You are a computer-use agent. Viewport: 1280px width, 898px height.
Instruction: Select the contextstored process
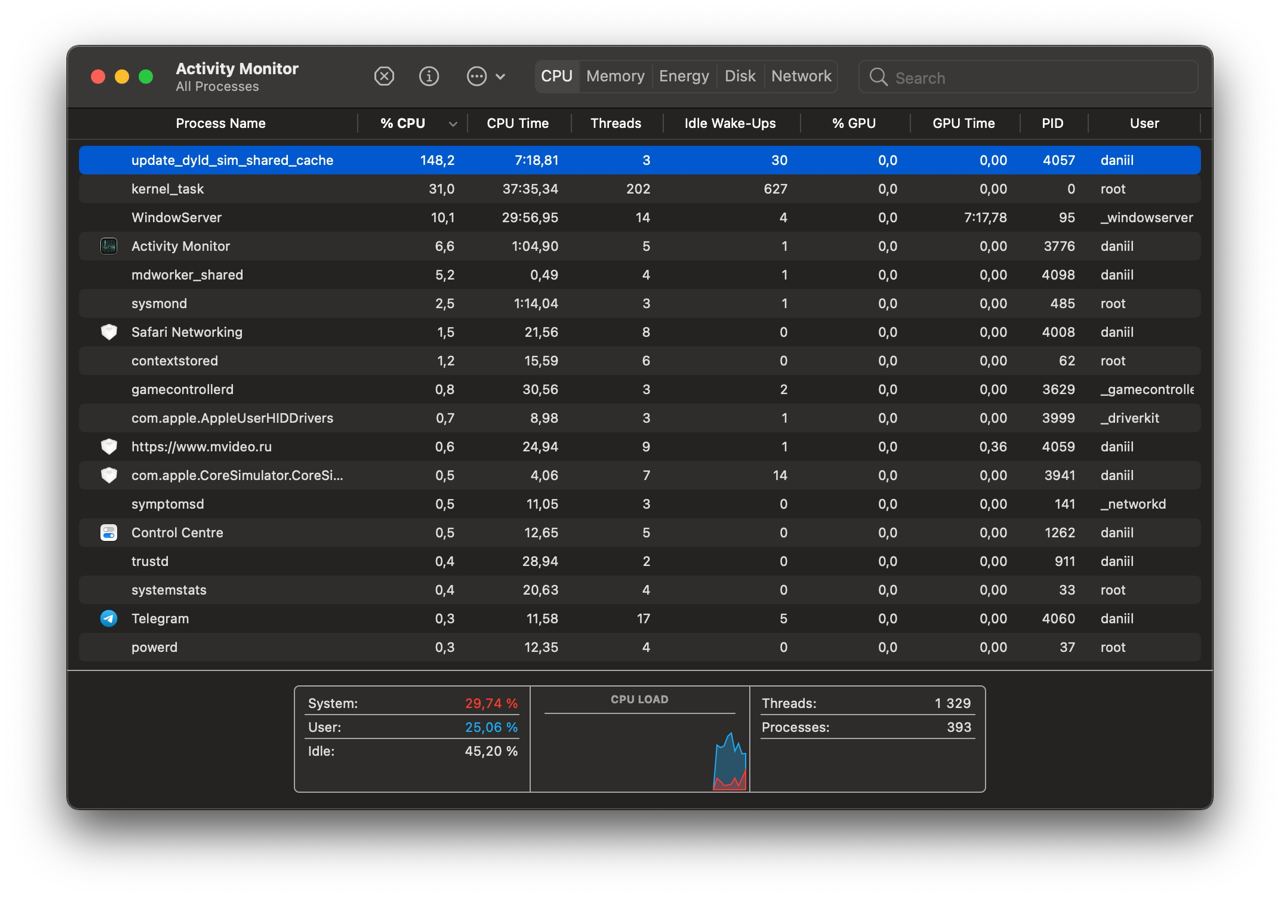coord(640,361)
